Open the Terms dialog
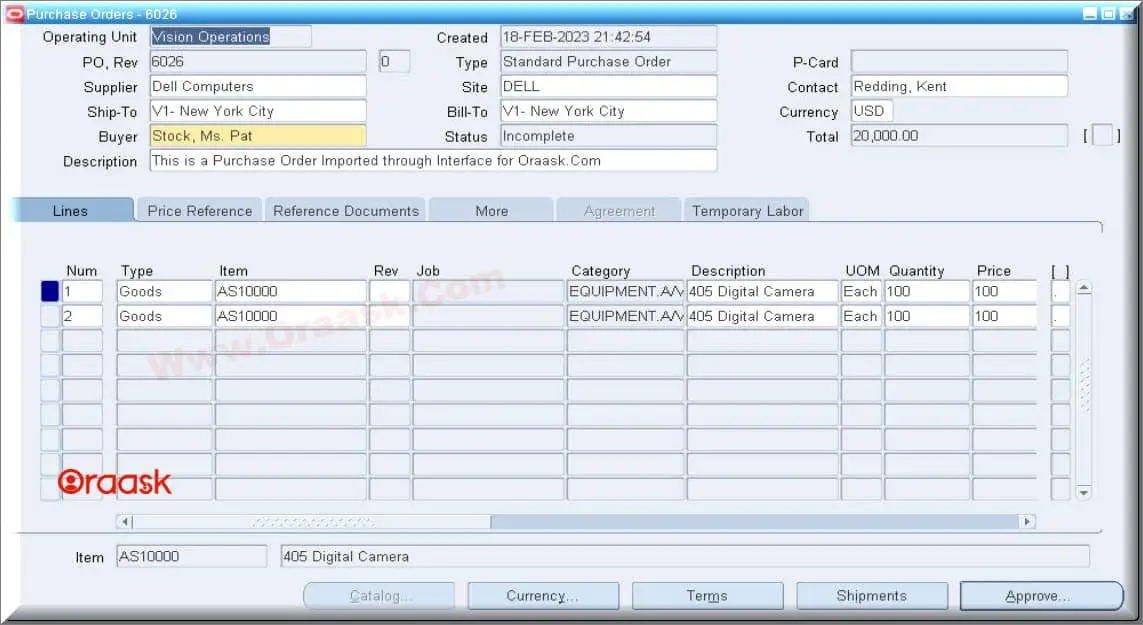 coord(707,595)
